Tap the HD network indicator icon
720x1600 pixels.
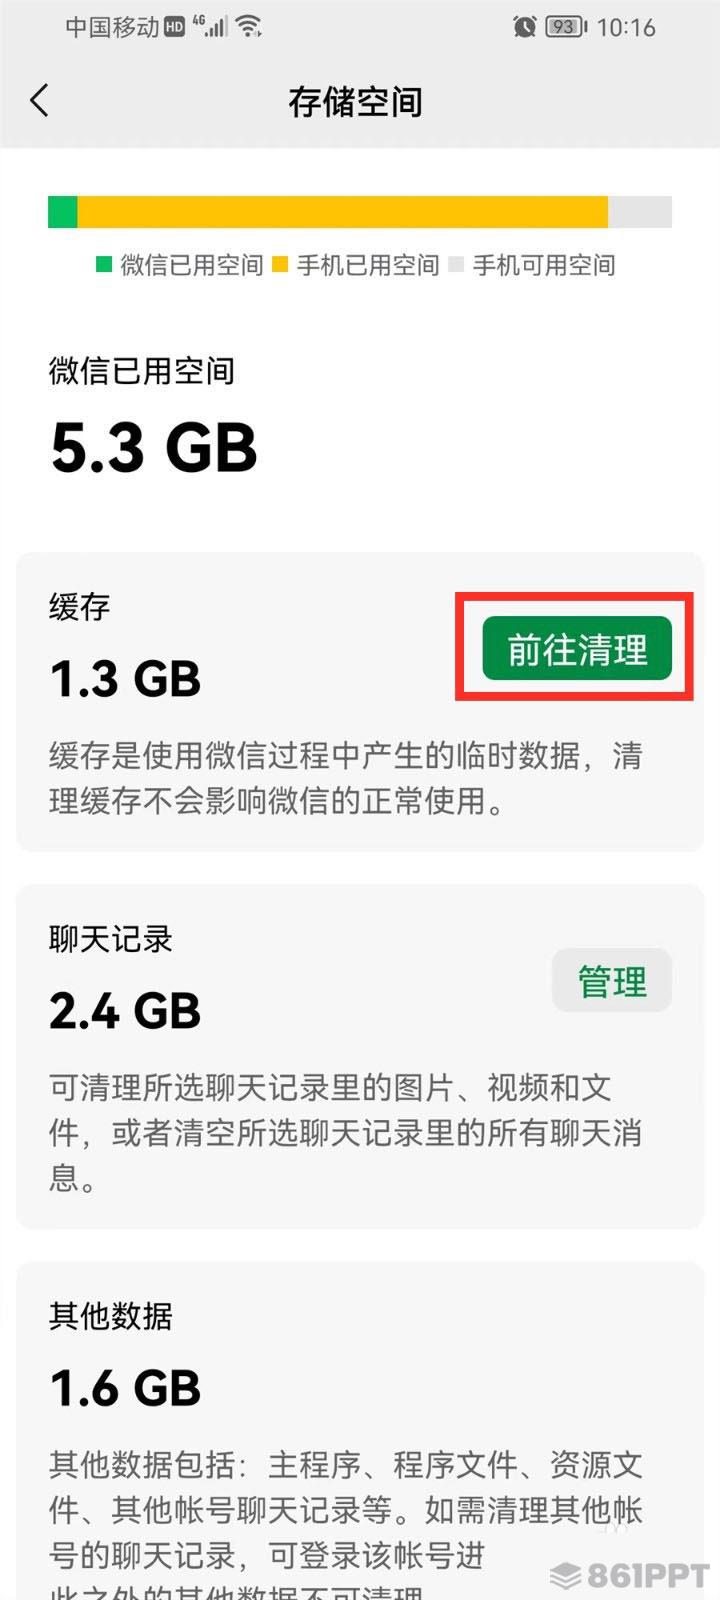pyautogui.click(x=175, y=27)
